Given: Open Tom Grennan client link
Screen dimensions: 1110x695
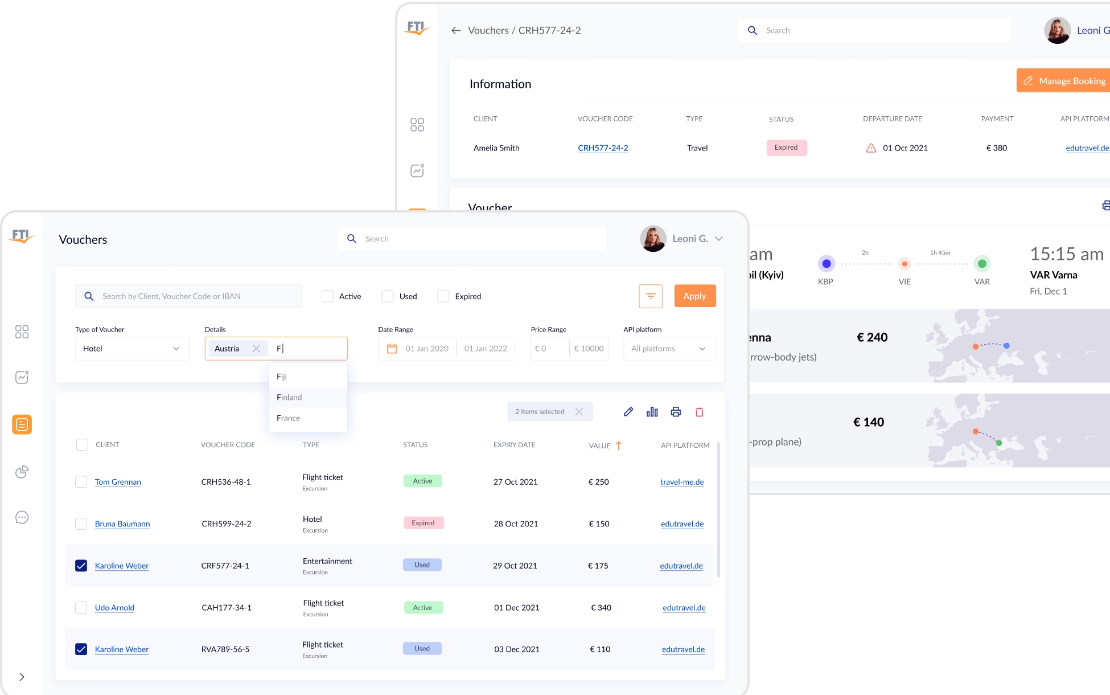Looking at the screenshot, I should click(x=118, y=482).
